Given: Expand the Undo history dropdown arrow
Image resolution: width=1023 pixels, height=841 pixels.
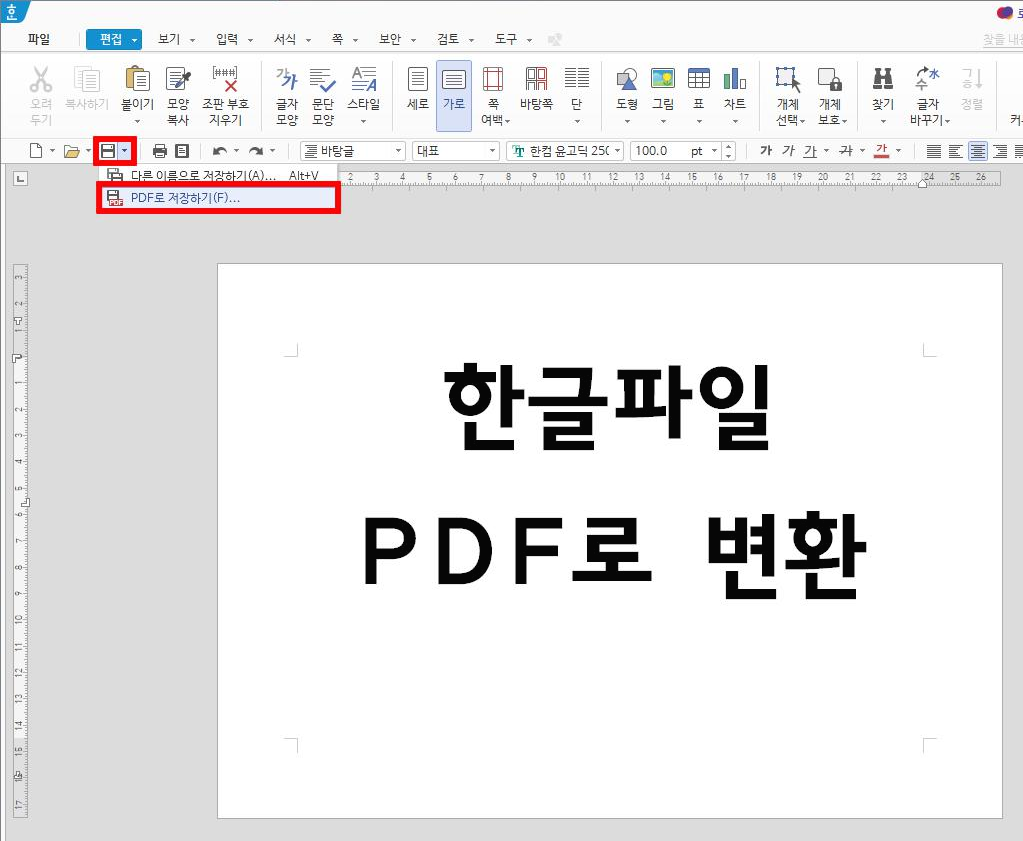Looking at the screenshot, I should point(236,151).
